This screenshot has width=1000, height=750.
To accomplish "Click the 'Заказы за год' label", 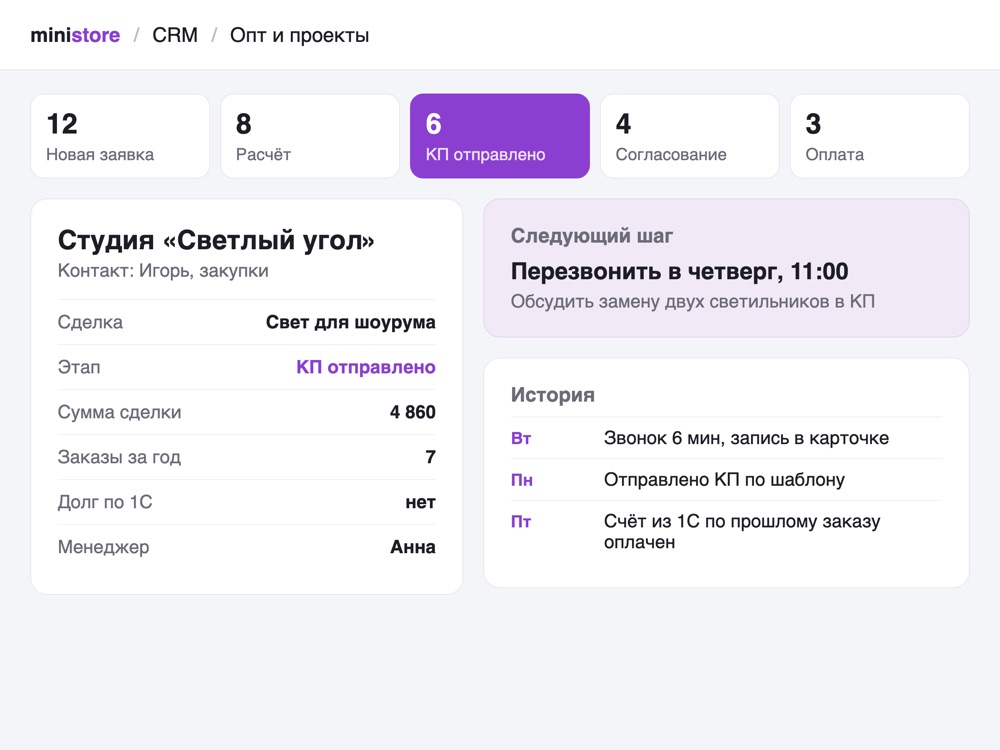I will 119,457.
